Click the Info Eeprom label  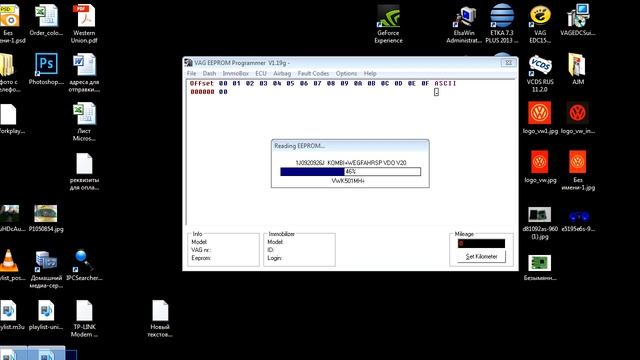tap(201, 258)
